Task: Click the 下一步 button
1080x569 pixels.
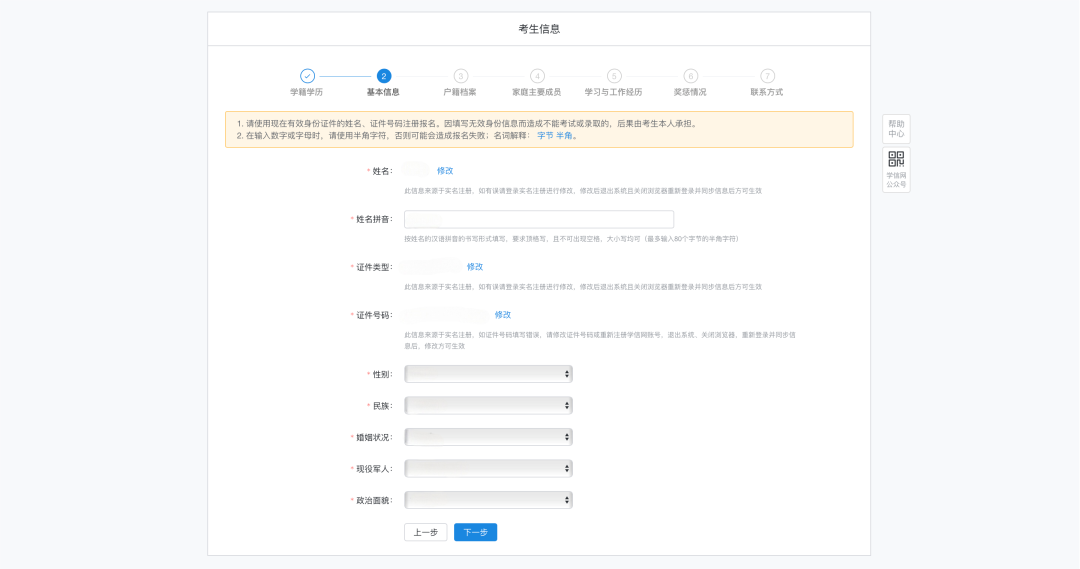Action: pyautogui.click(x=475, y=532)
